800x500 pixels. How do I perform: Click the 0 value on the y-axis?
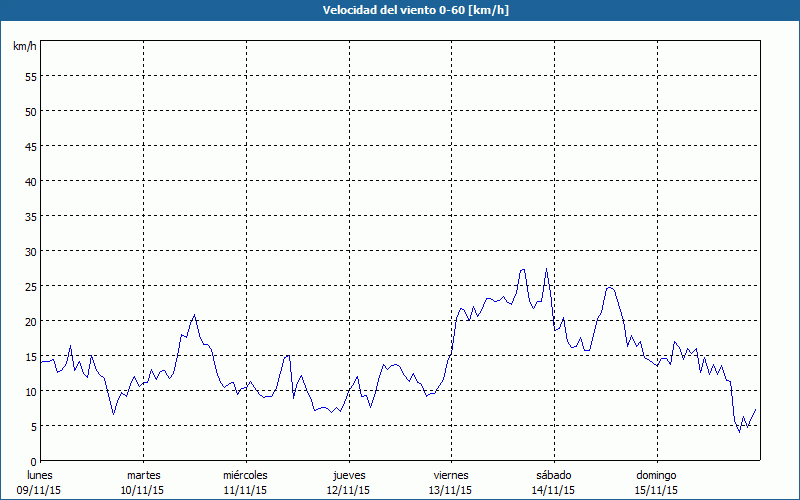coord(33,461)
